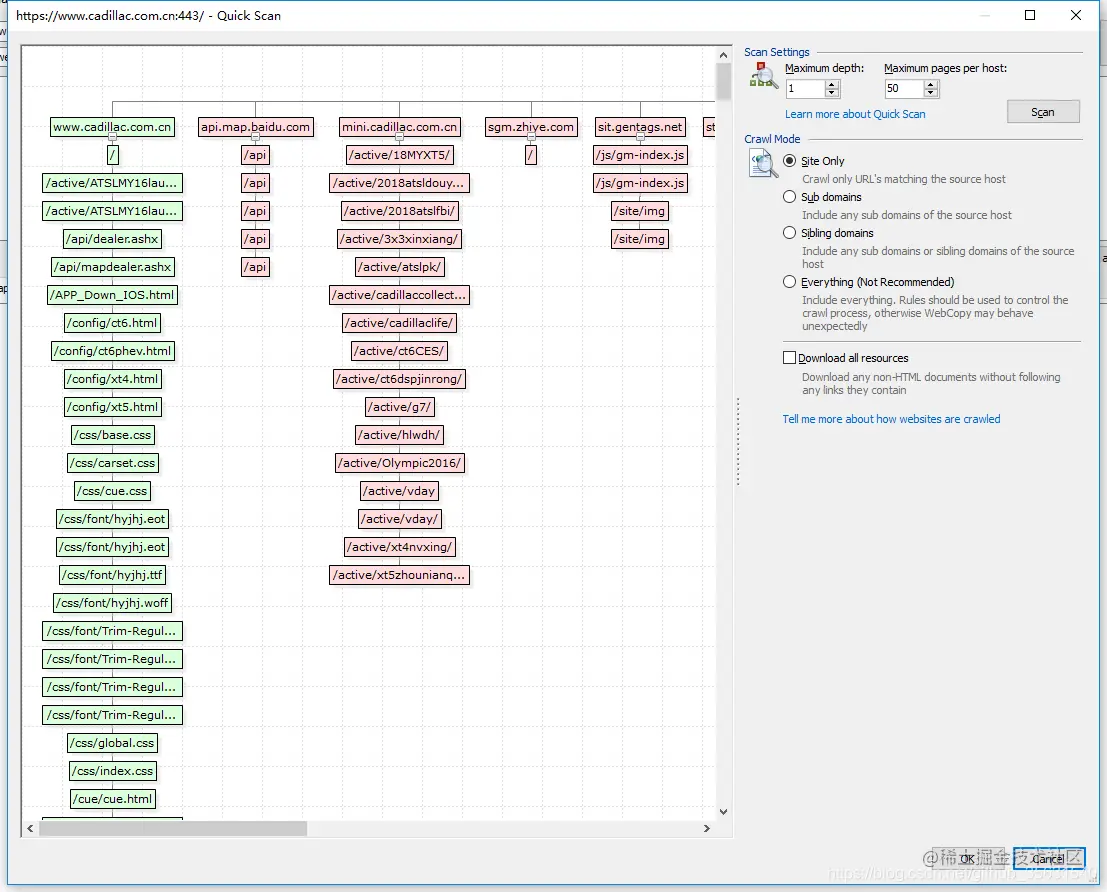Select the /active/ct6dspjinrong/ node
The width and height of the screenshot is (1107, 892).
[400, 379]
